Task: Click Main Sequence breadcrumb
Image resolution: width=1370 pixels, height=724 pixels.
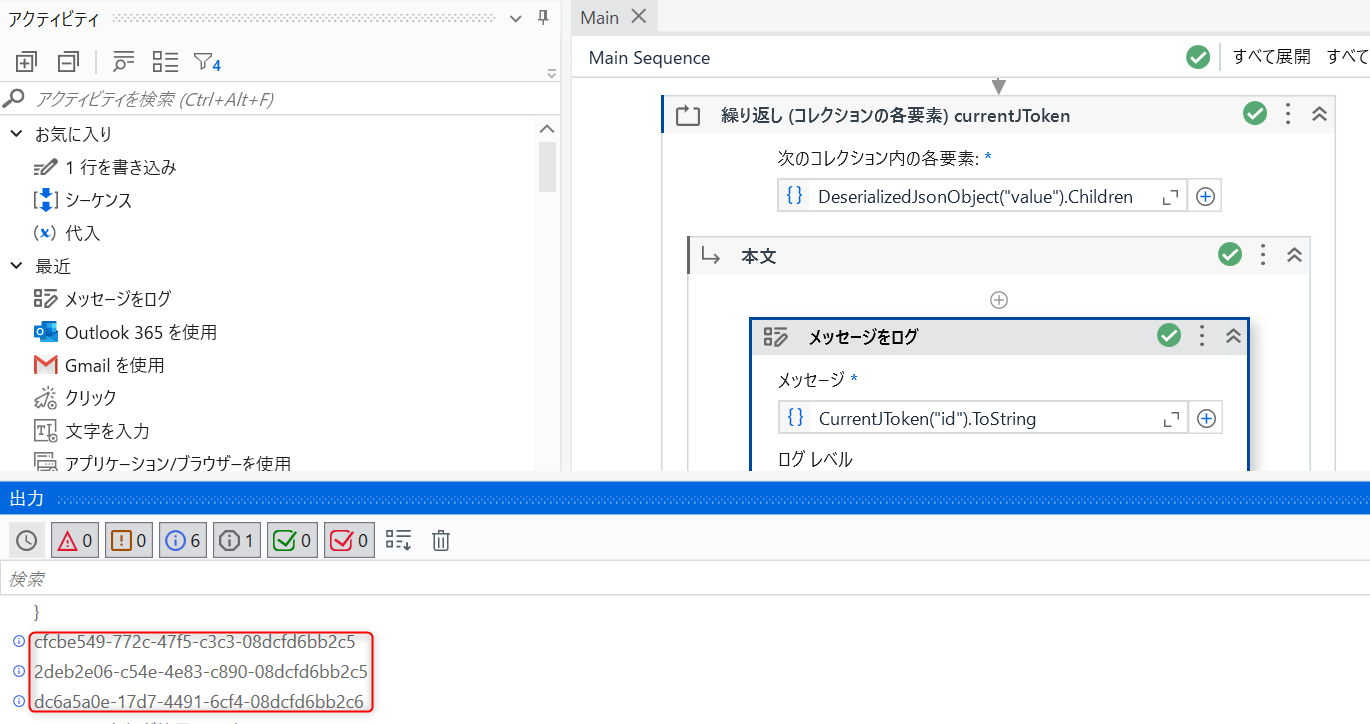Action: (649, 58)
